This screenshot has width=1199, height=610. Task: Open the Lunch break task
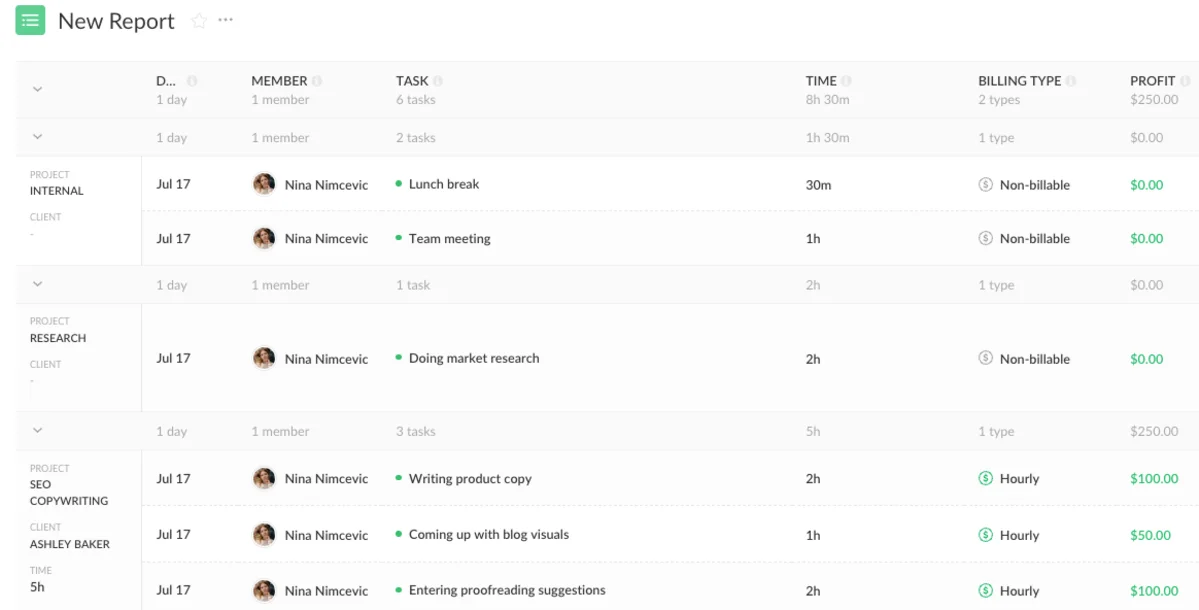[x=444, y=184]
